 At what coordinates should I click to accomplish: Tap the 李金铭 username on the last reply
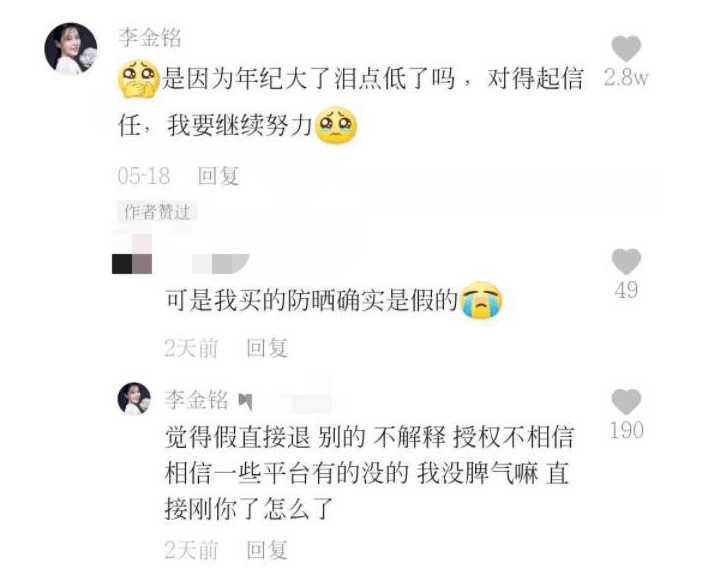(x=196, y=399)
